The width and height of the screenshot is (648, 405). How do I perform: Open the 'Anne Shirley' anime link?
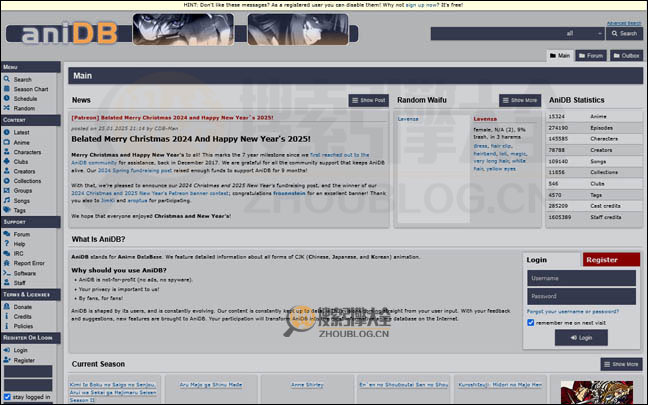(x=307, y=384)
